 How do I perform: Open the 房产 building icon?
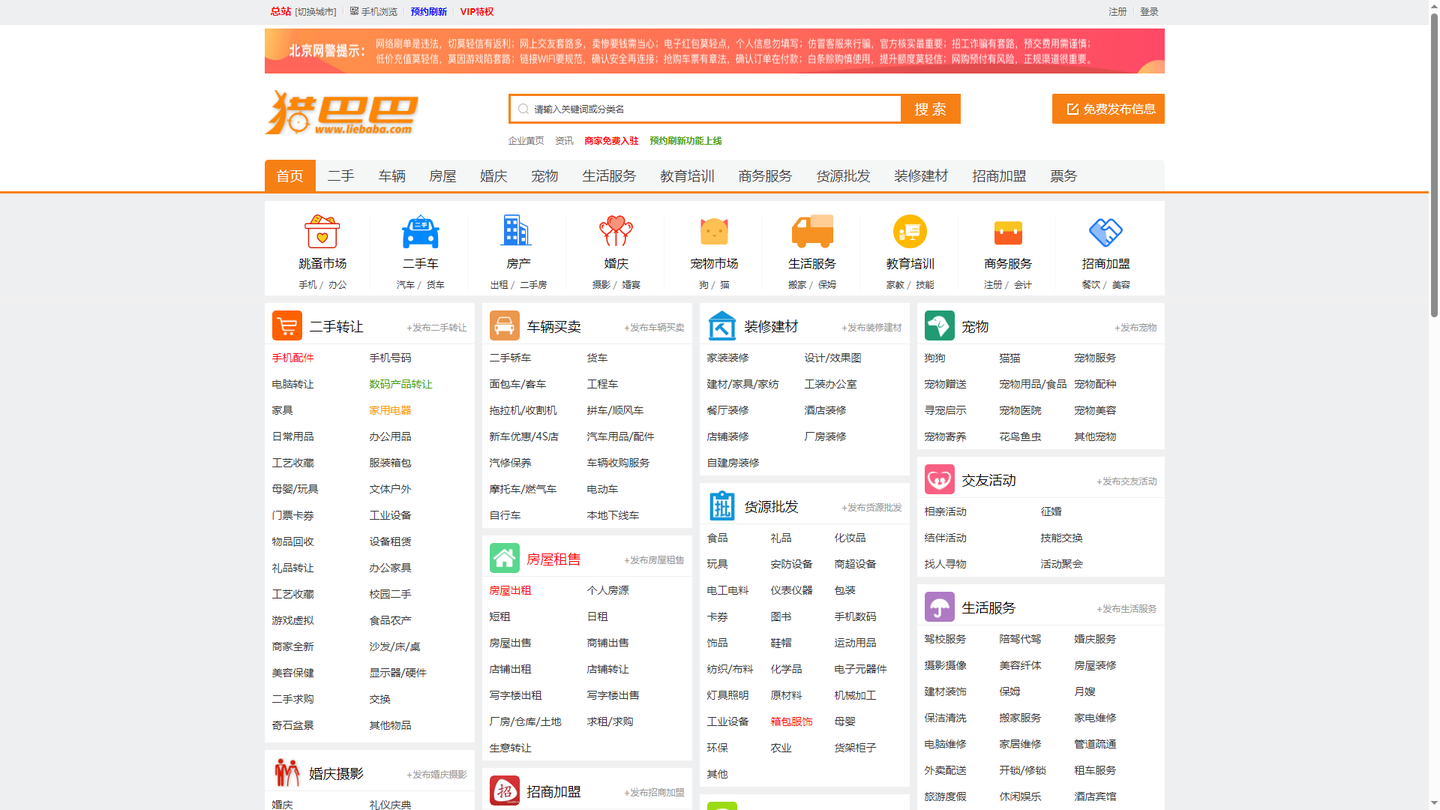point(517,232)
